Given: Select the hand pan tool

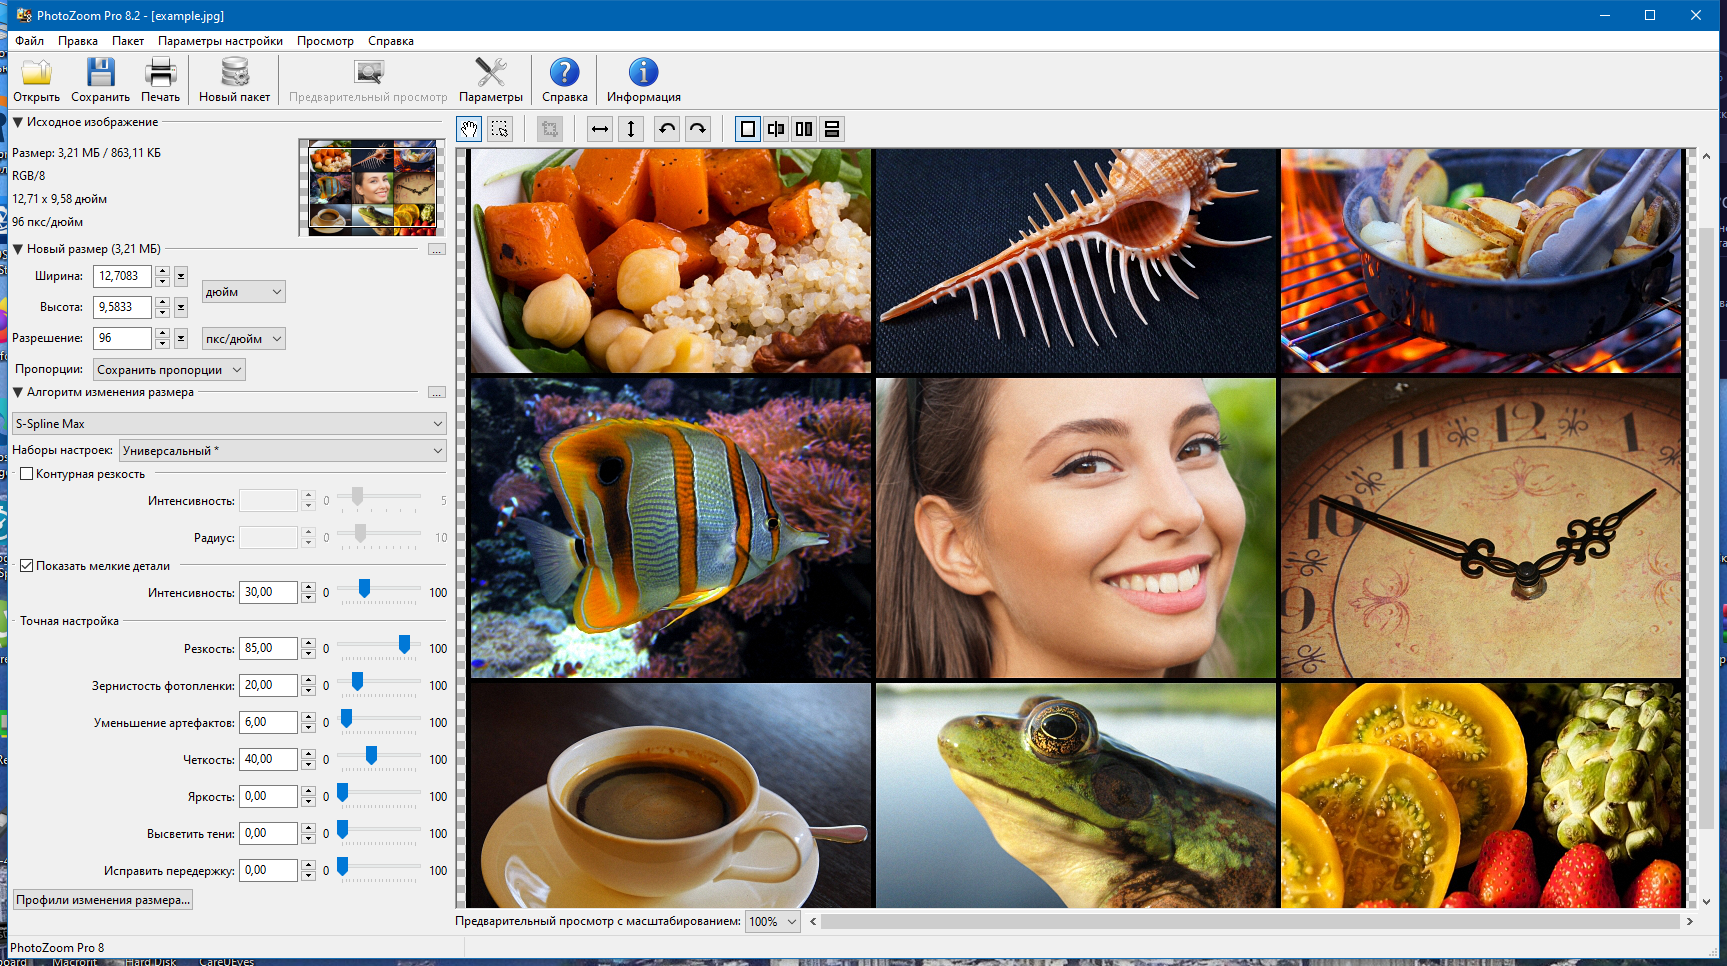Looking at the screenshot, I should tap(469, 129).
